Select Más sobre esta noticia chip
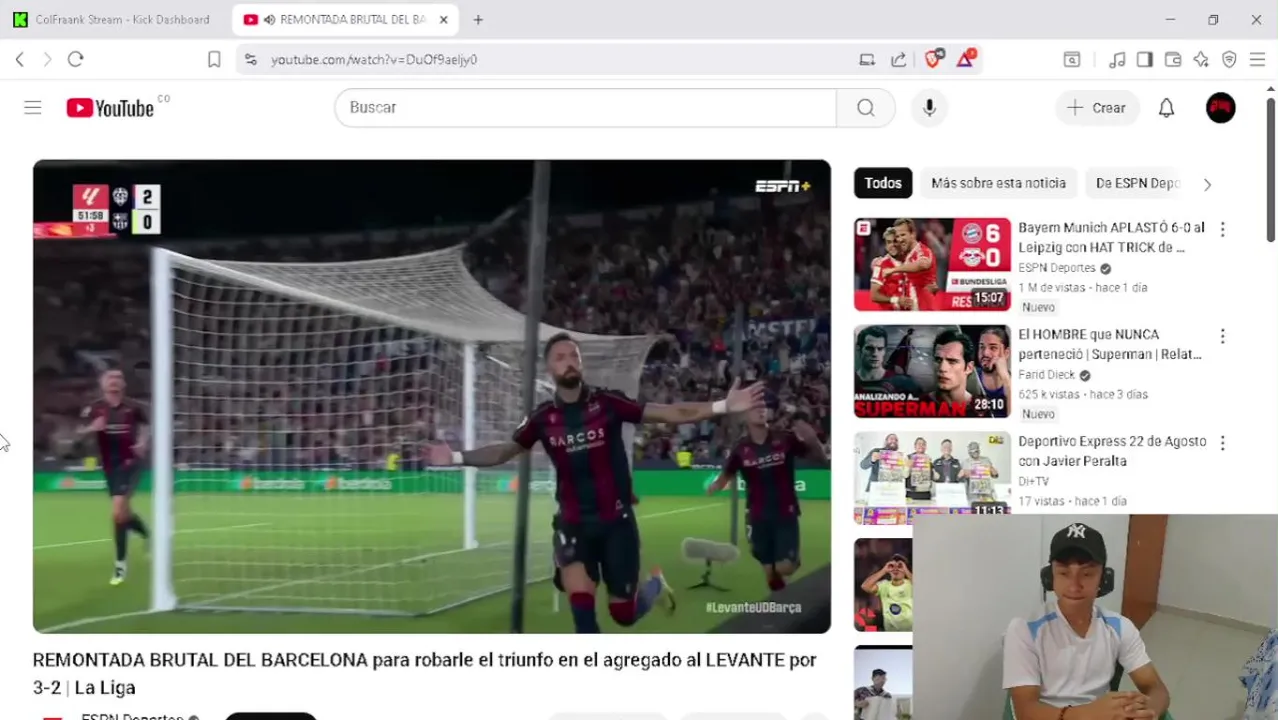 [x=998, y=183]
